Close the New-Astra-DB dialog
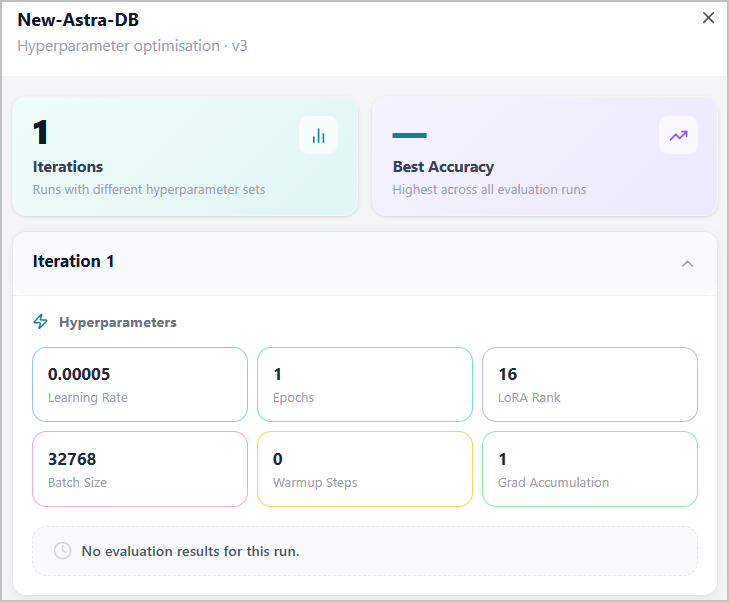Screen dimensions: 729x602 (x=708, y=18)
